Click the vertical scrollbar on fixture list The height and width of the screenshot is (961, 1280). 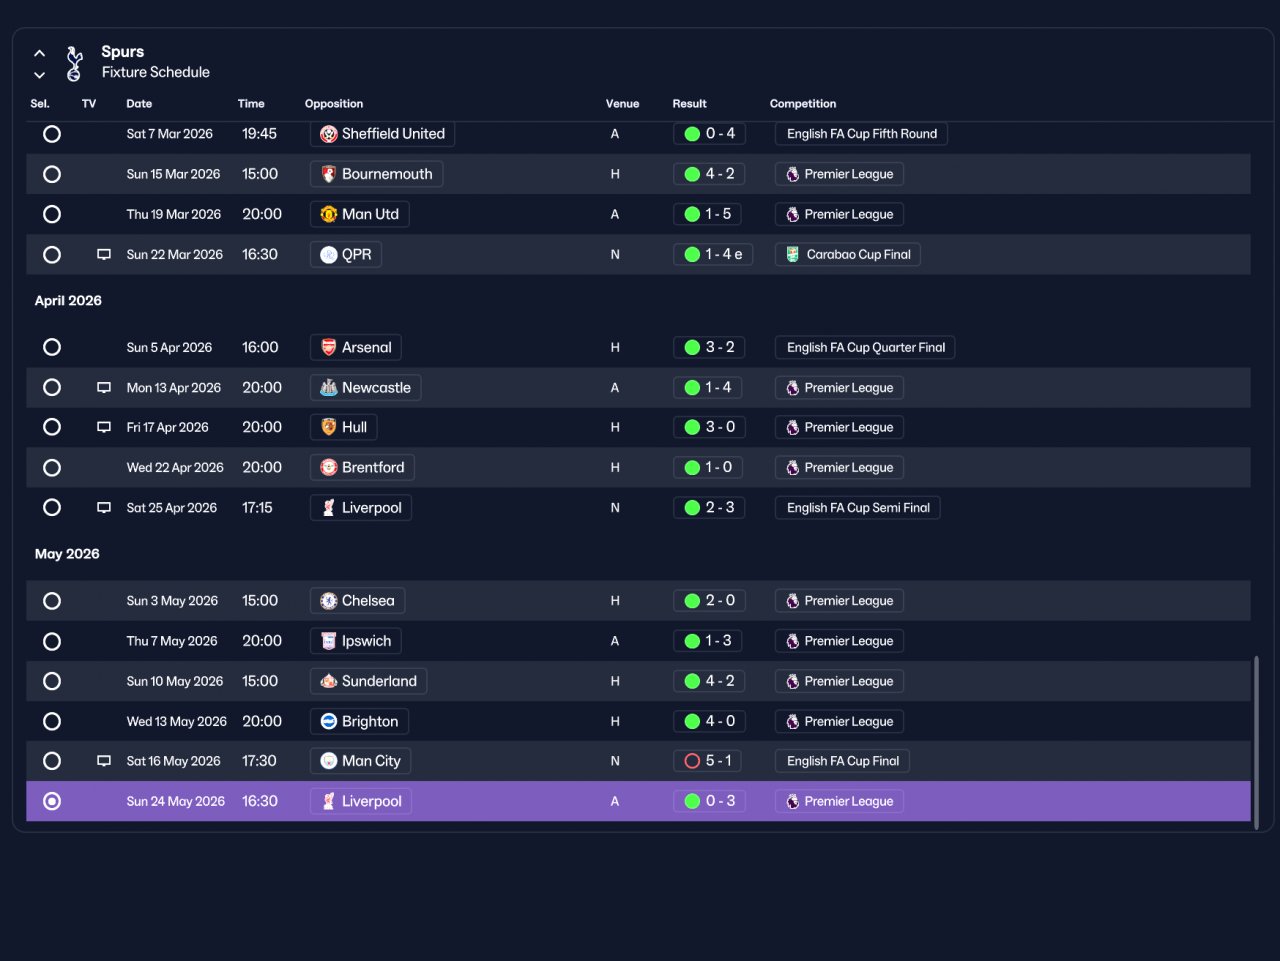(x=1256, y=738)
